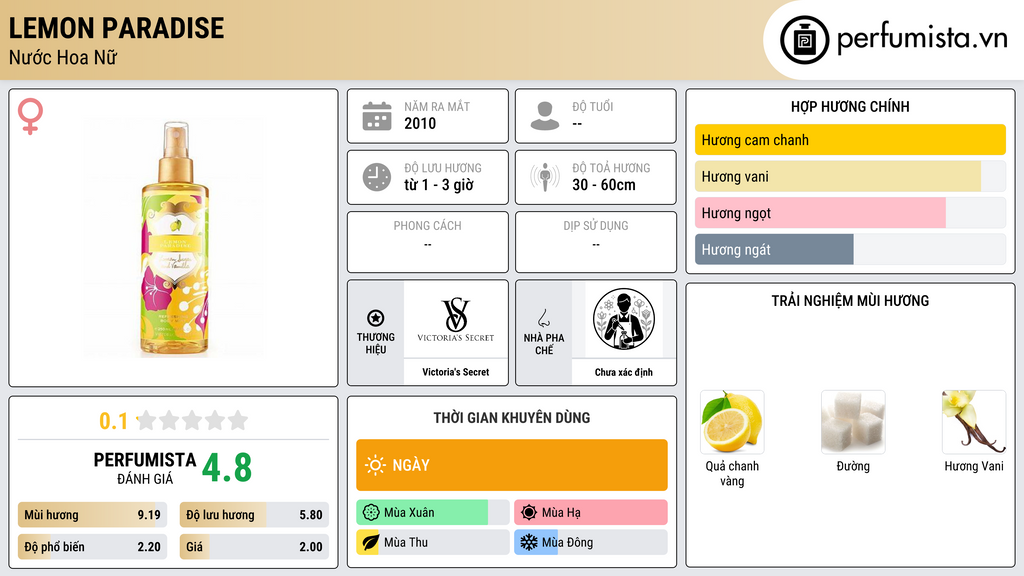Open the Chưa xác định perfumer link

[x=624, y=372]
